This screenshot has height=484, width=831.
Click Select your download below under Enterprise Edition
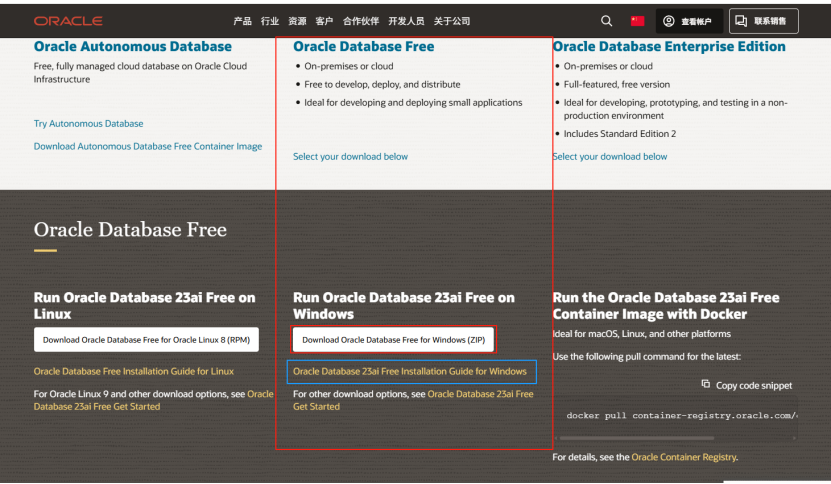point(610,157)
